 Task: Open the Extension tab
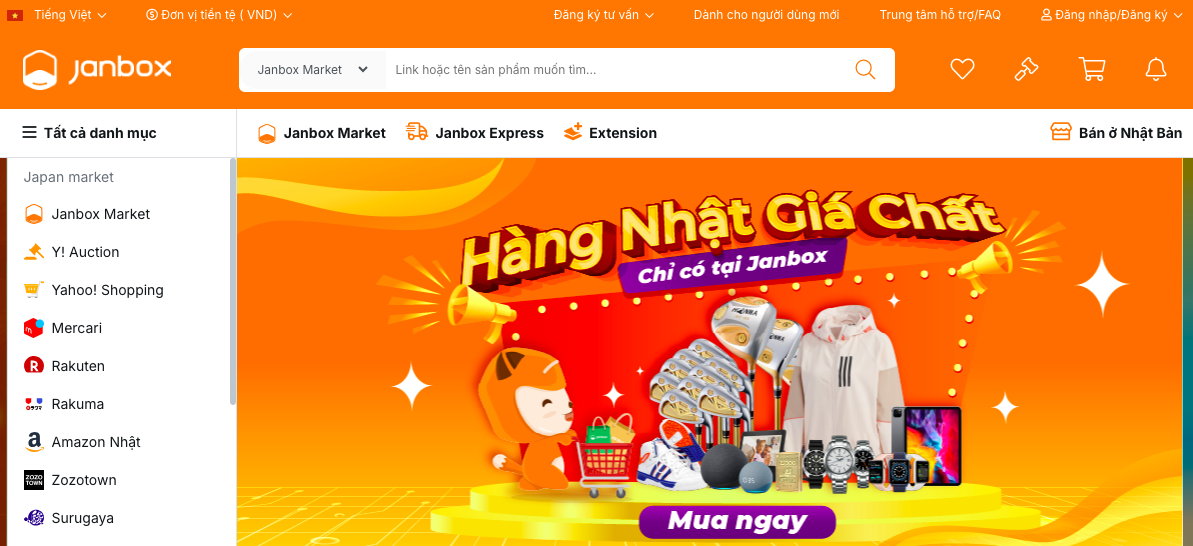click(x=609, y=133)
